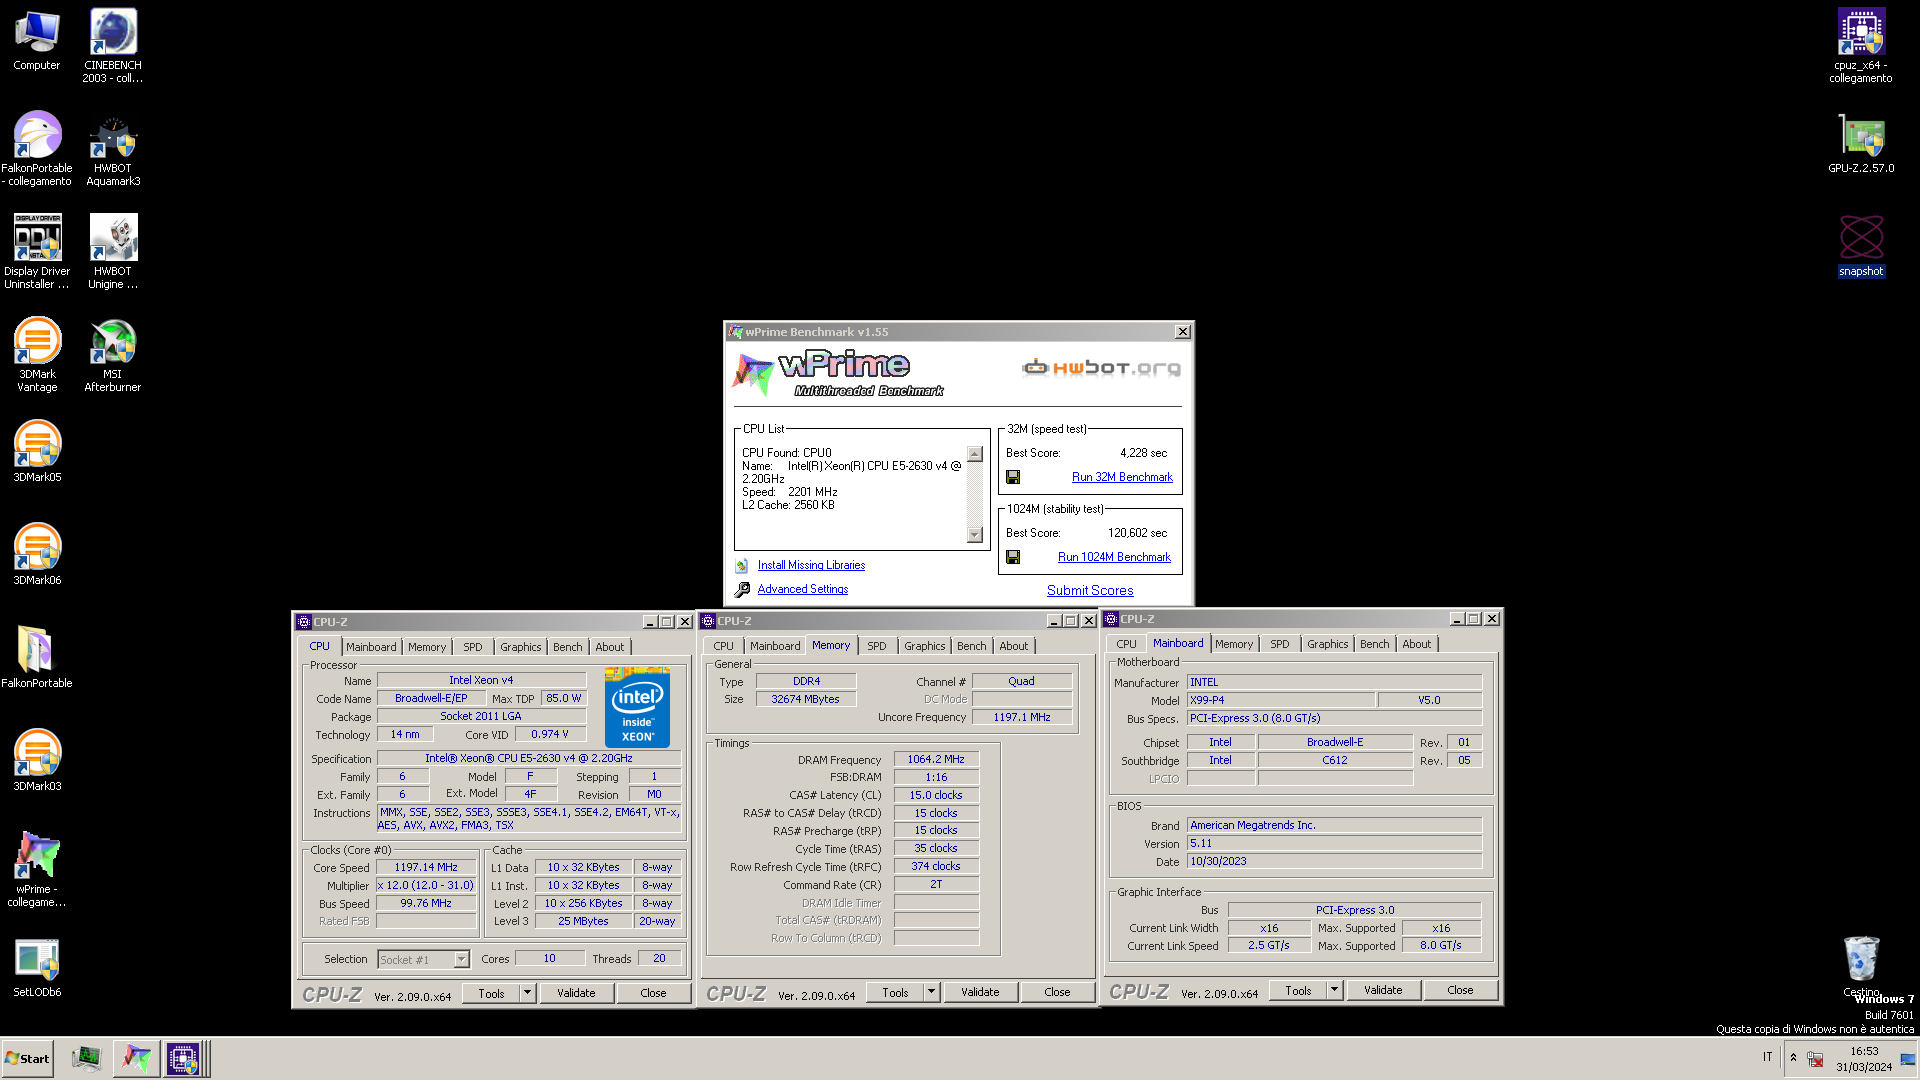Open the wPrime collegamento desktop shortcut
Viewport: 1920px width, 1080px height.
37,870
